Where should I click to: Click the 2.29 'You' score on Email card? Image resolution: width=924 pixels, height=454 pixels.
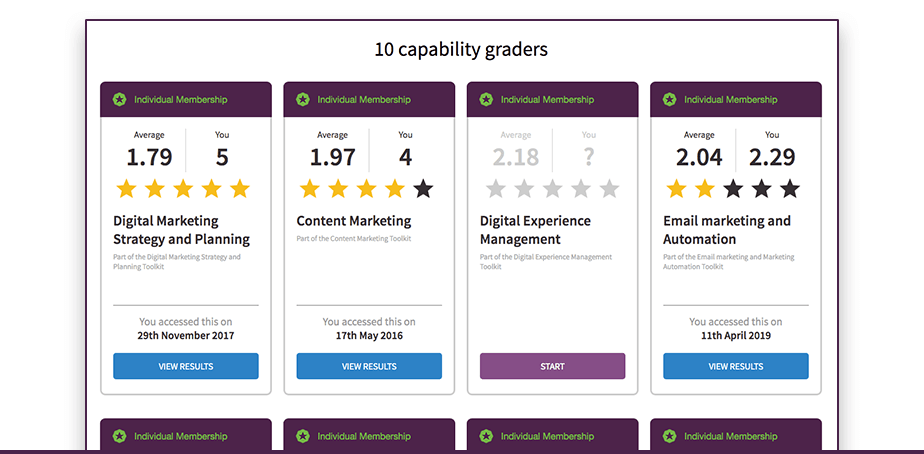(771, 157)
